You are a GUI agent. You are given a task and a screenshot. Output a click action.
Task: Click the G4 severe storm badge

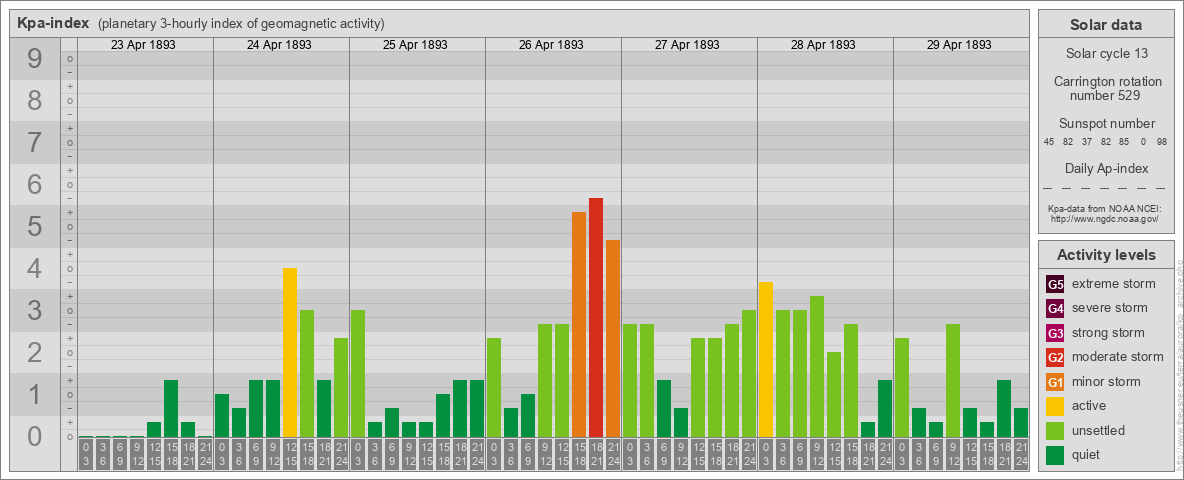[1055, 308]
